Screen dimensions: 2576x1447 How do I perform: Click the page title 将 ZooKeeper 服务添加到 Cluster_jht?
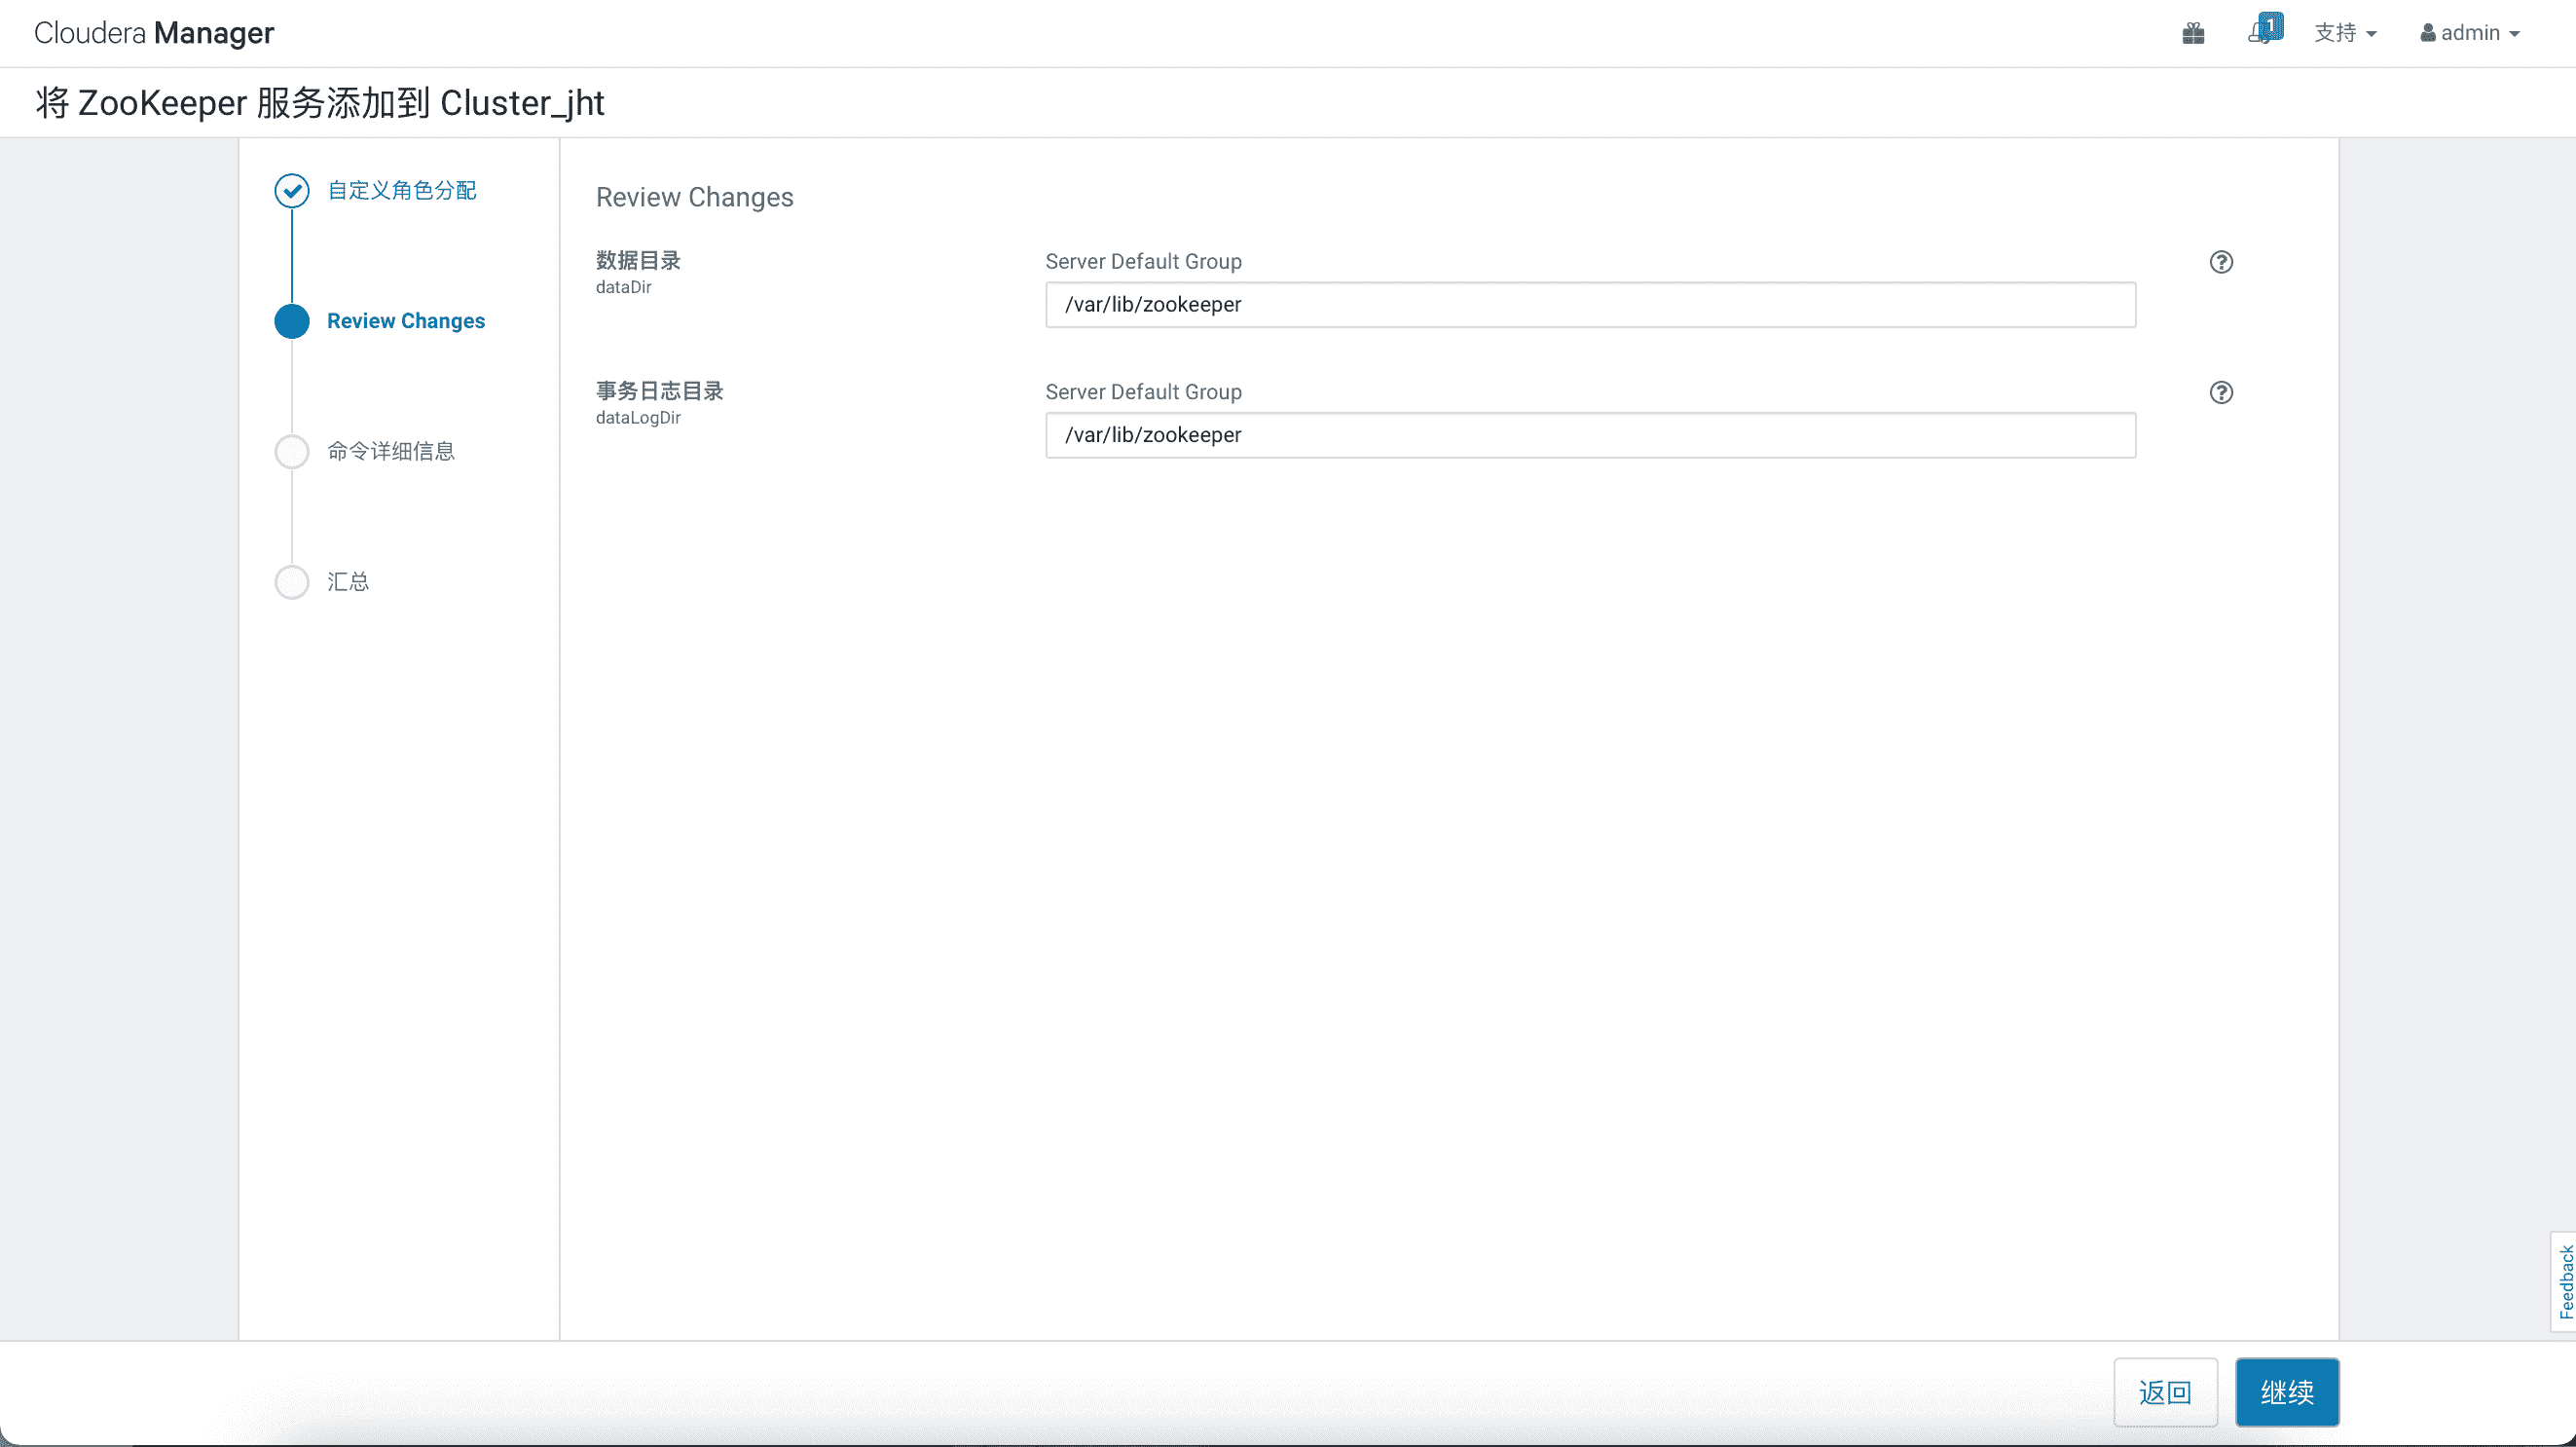pos(320,103)
